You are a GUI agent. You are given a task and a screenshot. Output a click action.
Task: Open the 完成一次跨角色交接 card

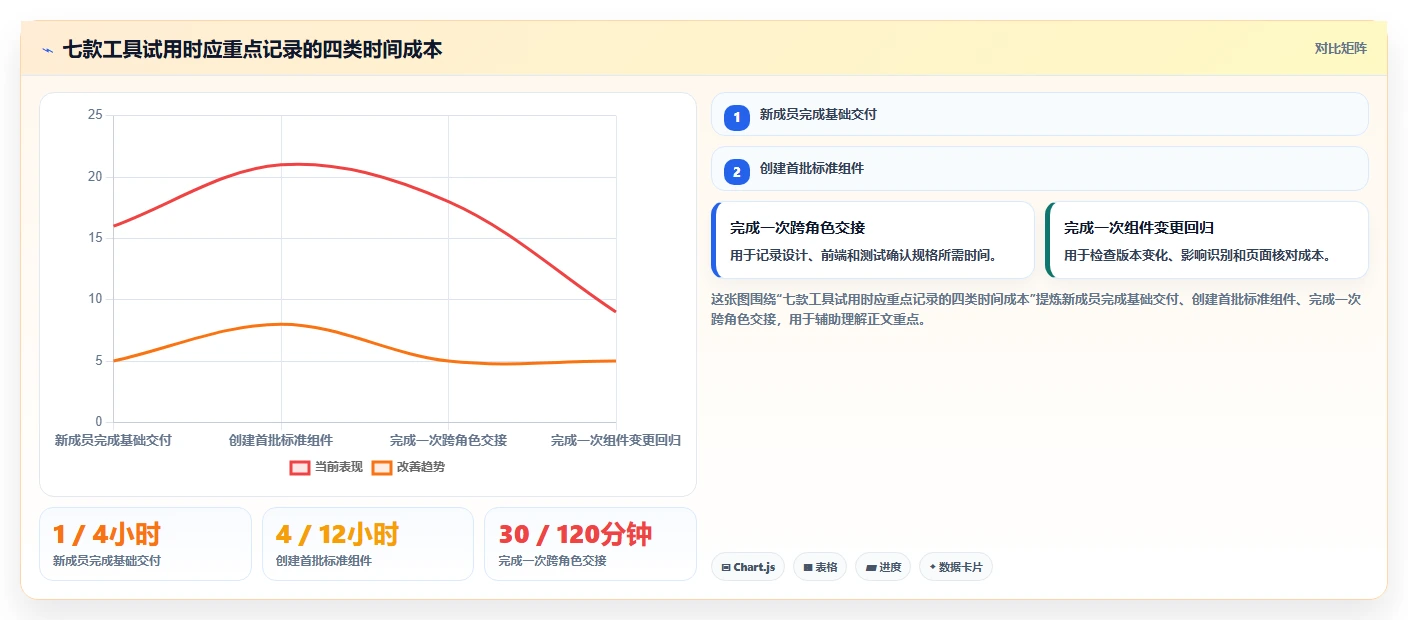(872, 240)
